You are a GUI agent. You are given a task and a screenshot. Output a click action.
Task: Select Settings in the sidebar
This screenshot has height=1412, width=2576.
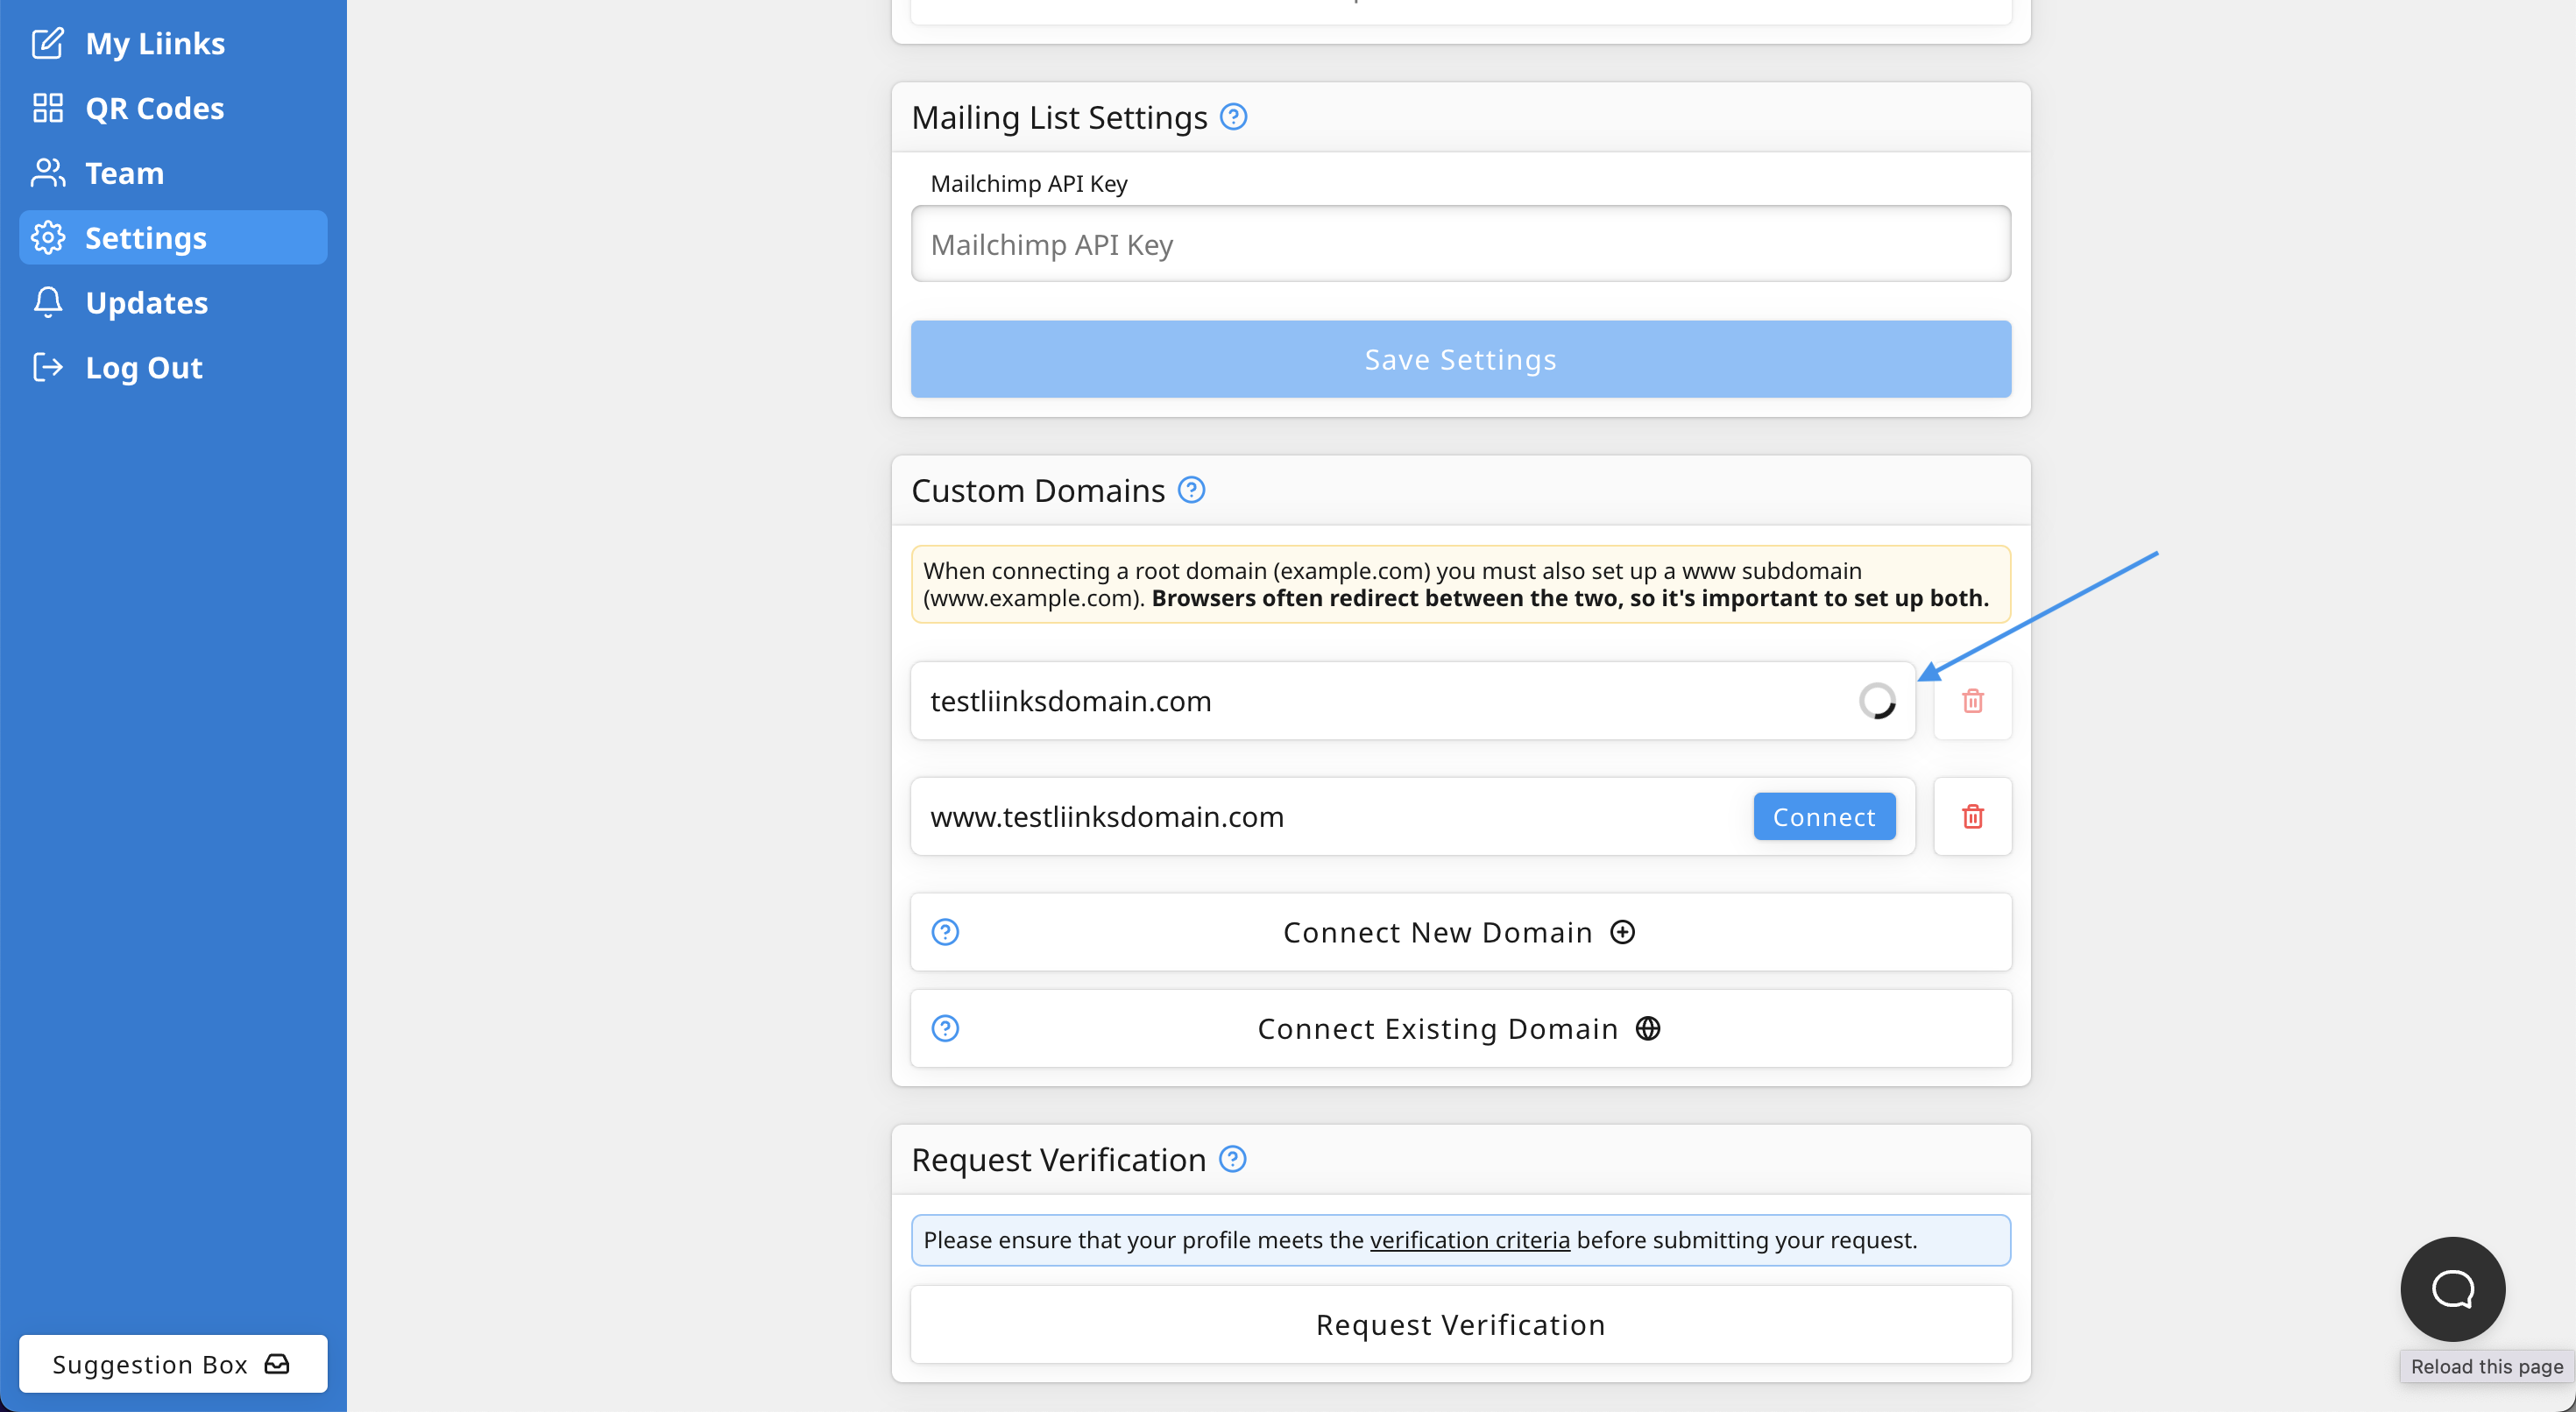click(146, 238)
